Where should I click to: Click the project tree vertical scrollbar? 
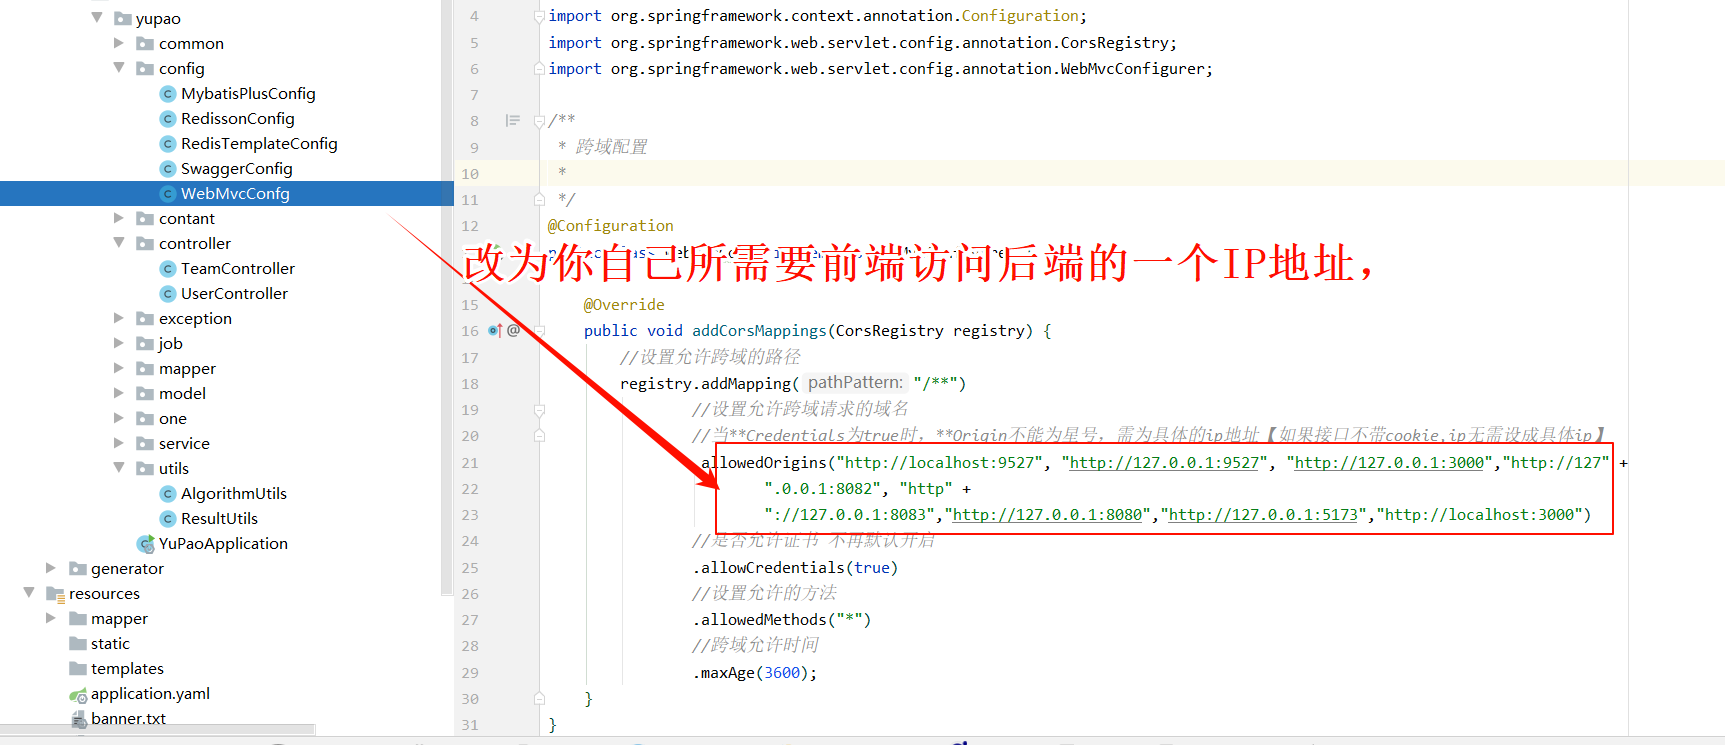point(446,298)
